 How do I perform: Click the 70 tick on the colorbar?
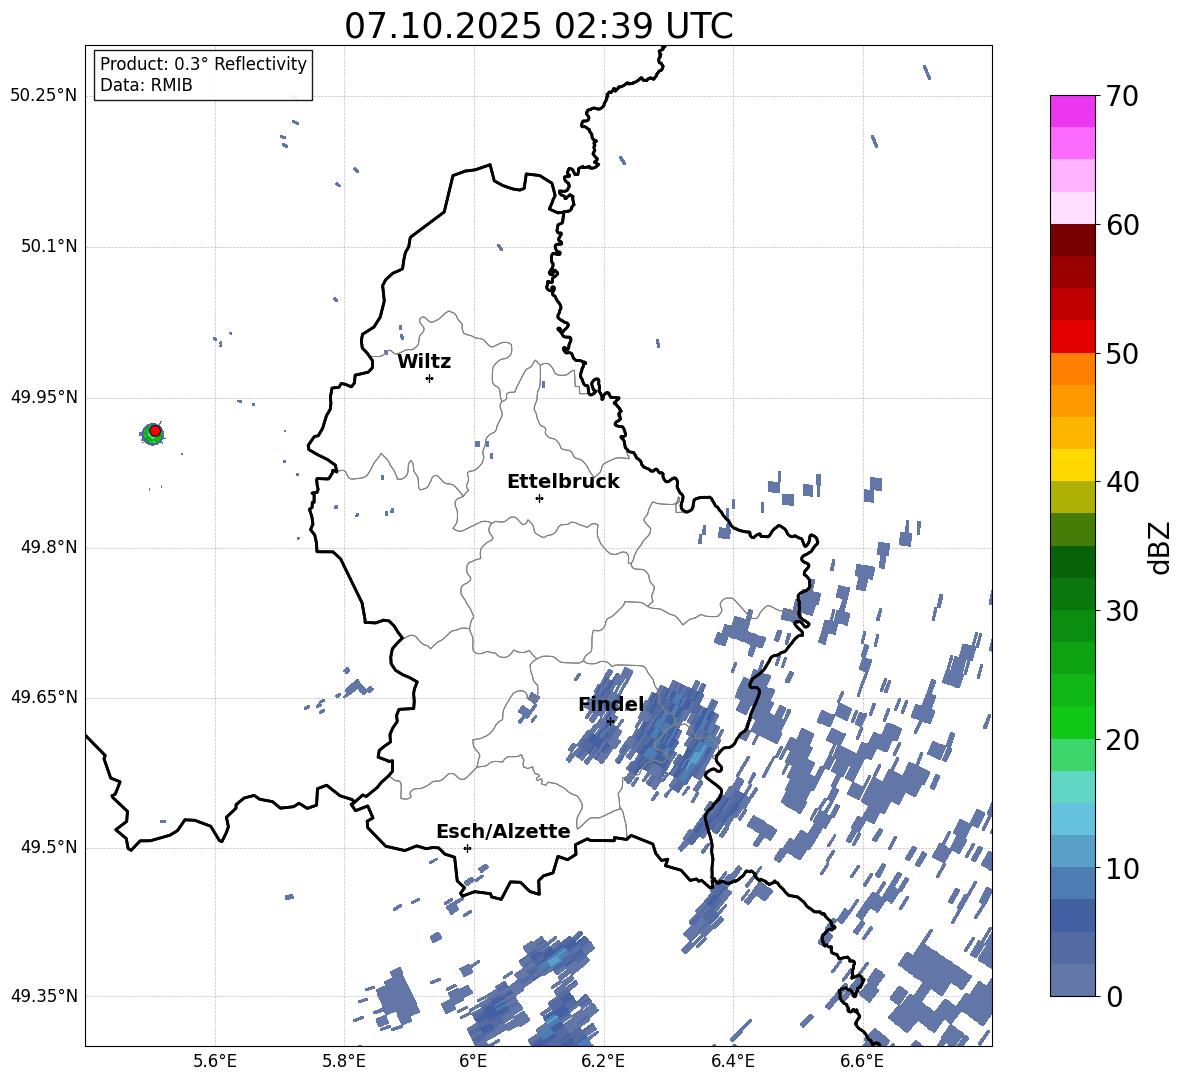[1121, 96]
